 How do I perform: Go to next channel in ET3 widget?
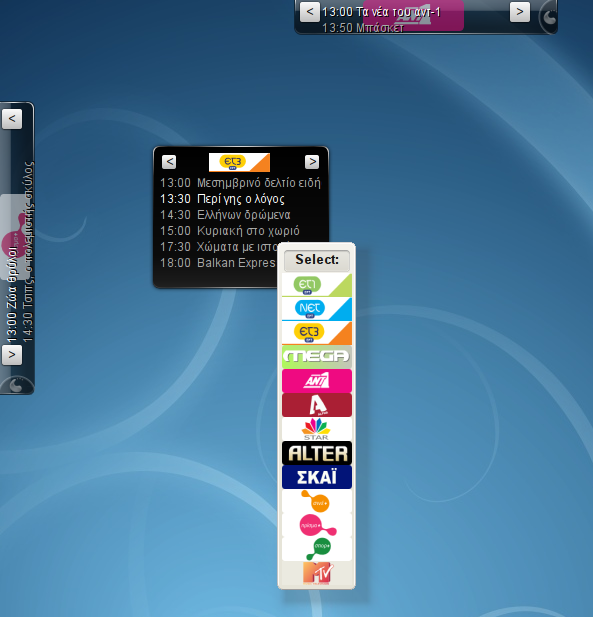click(x=312, y=162)
